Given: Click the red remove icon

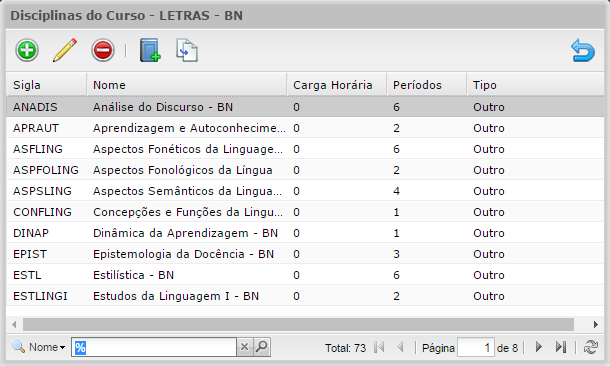Looking at the screenshot, I should [103, 50].
